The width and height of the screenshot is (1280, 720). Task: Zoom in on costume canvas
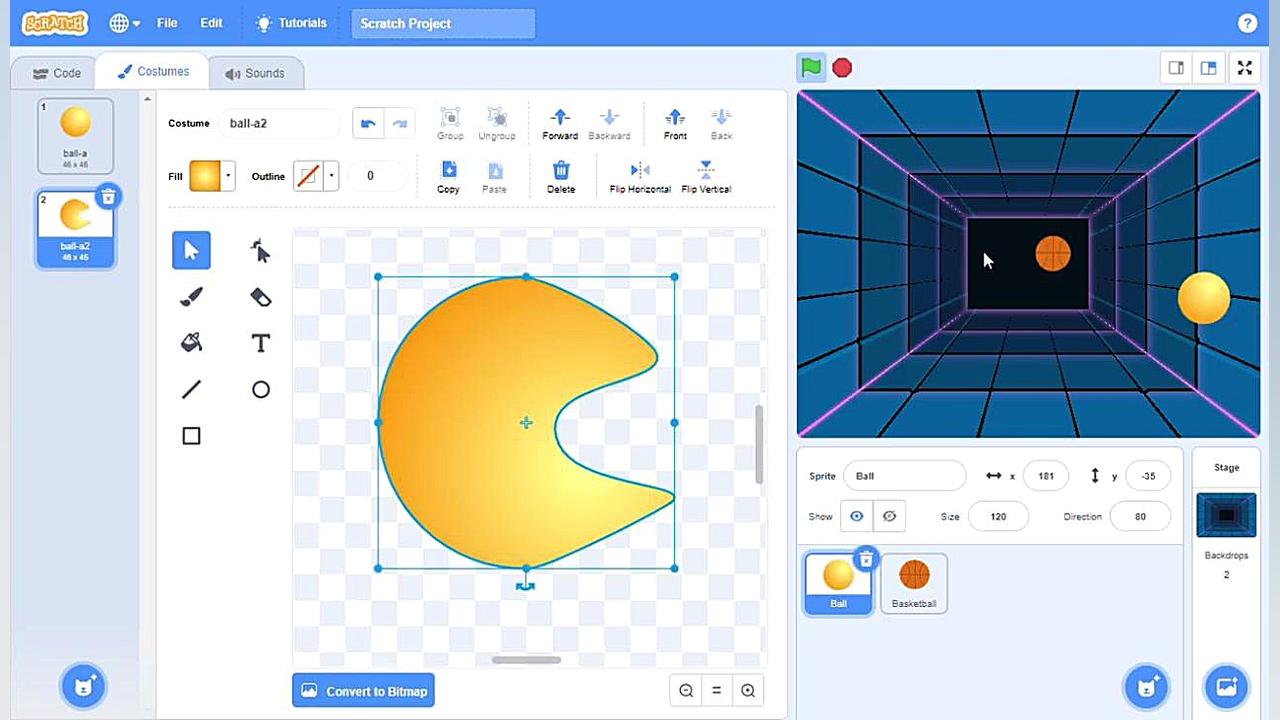748,690
